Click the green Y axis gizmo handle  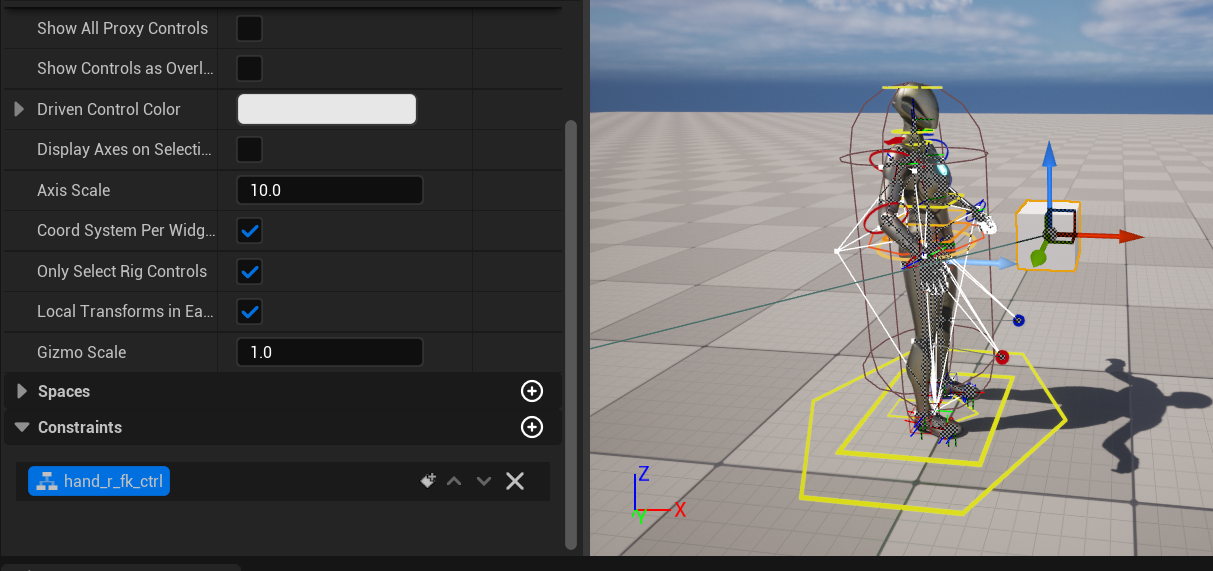(1038, 257)
